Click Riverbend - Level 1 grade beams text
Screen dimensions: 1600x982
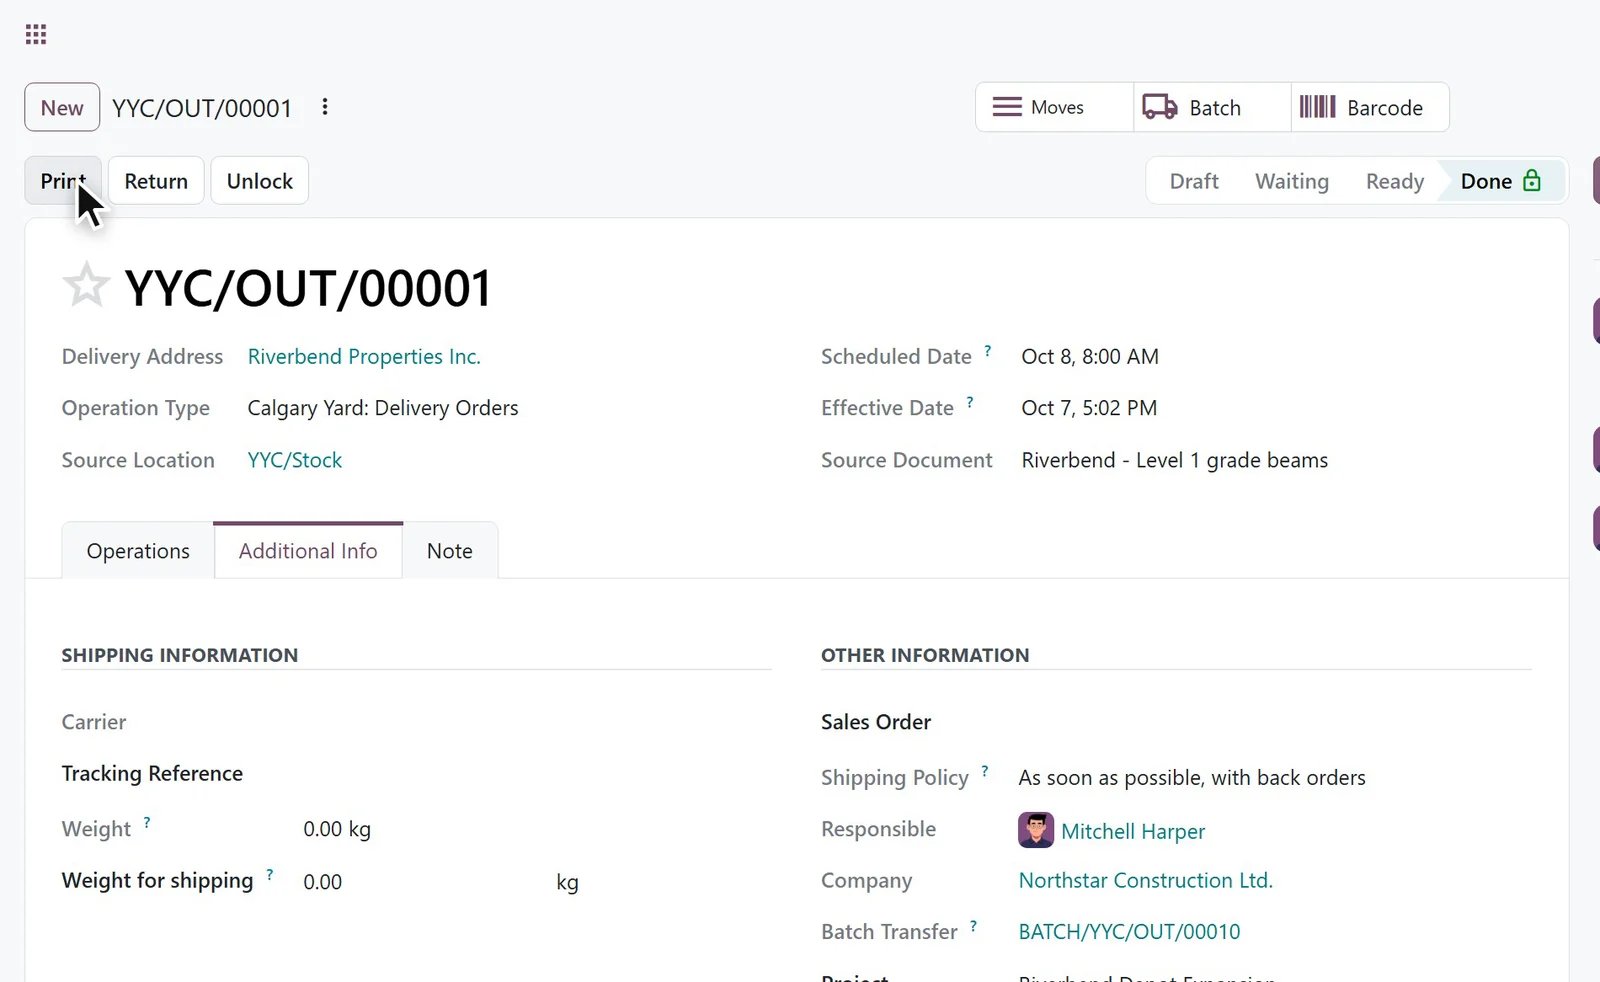coord(1175,460)
